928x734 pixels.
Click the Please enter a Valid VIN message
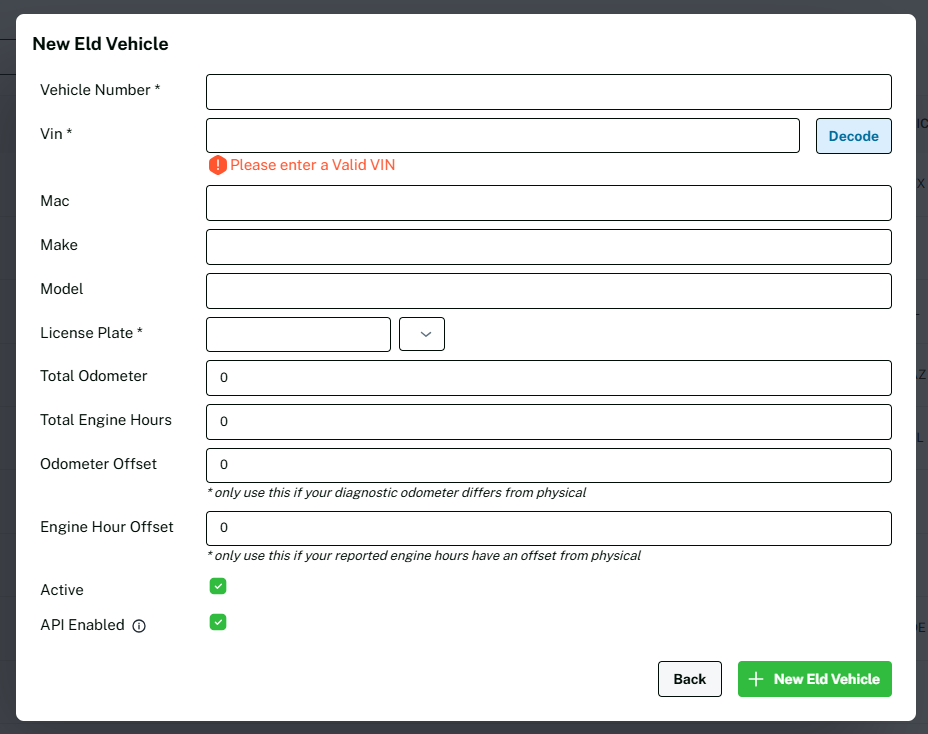click(x=312, y=165)
